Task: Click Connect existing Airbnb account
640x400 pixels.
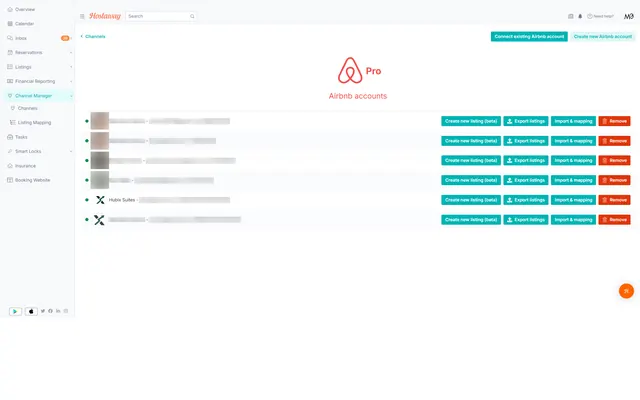Action: 529,36
